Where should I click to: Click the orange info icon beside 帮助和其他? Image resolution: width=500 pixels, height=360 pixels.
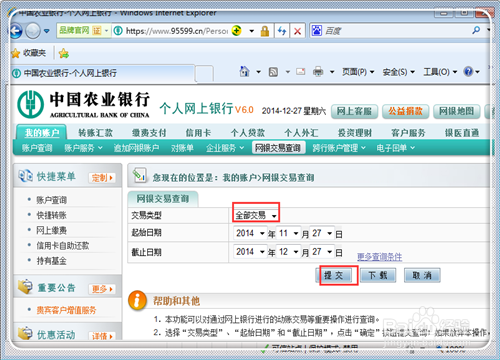tap(138, 300)
